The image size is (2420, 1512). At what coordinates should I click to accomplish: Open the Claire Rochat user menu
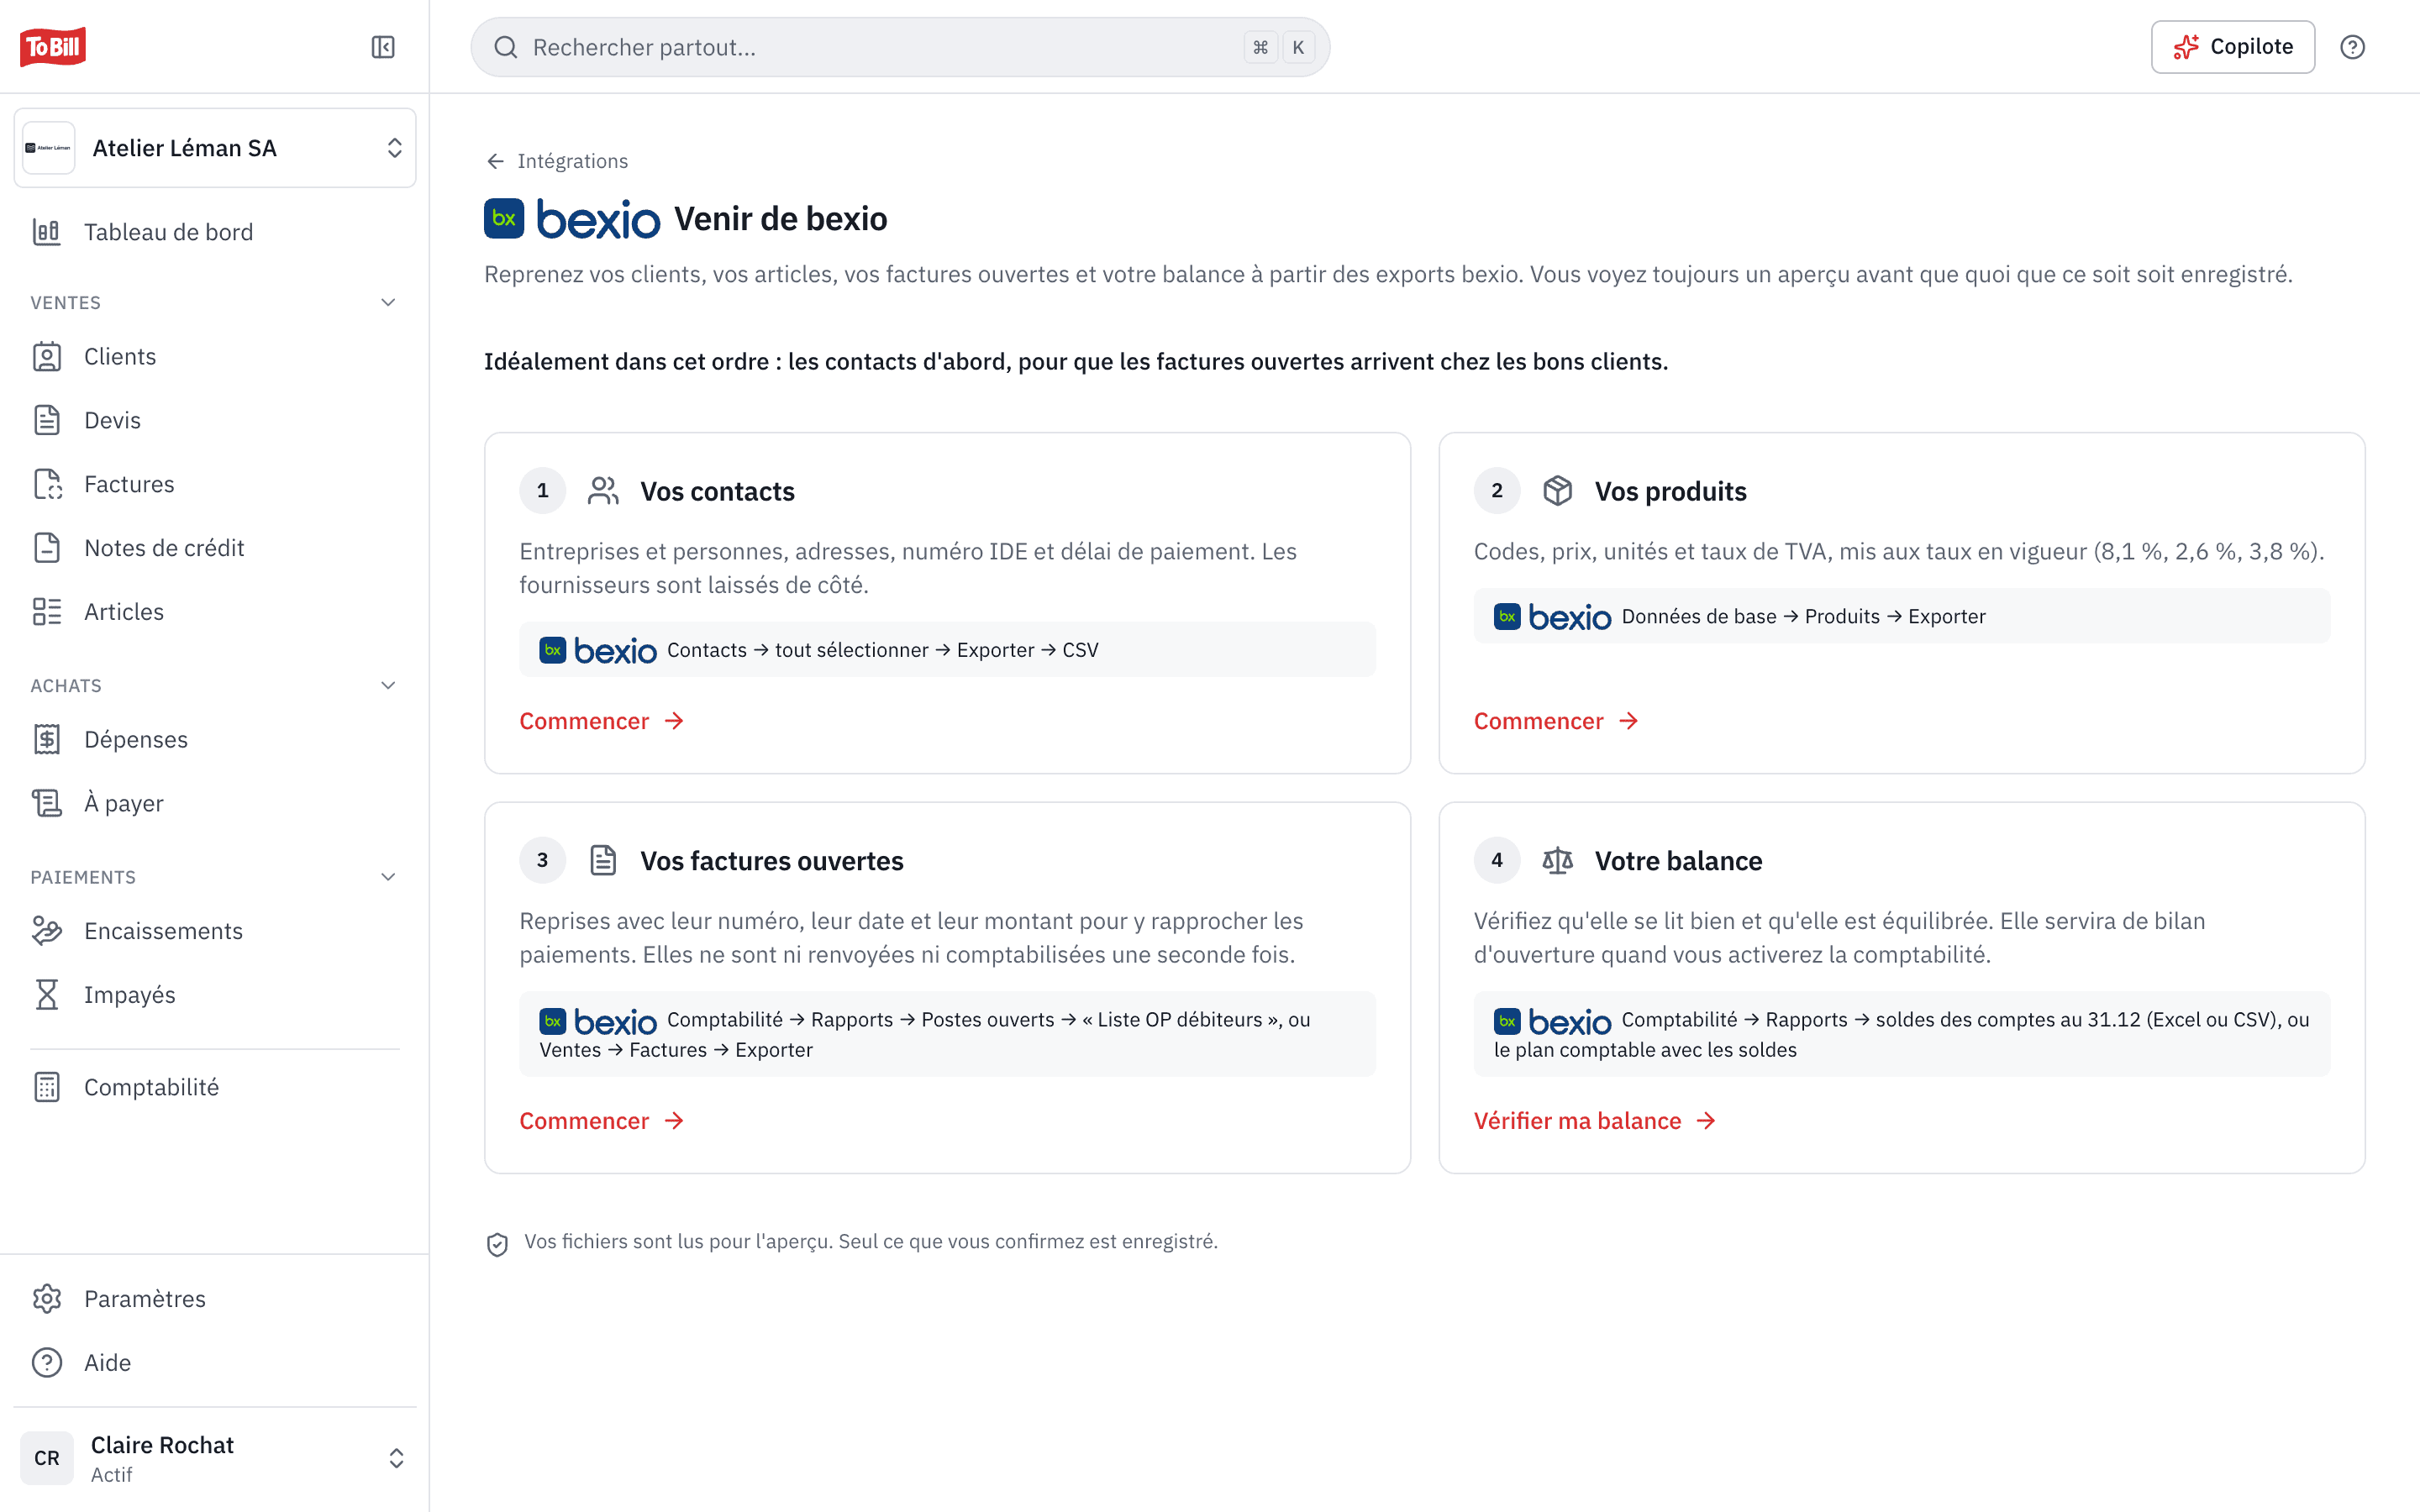coord(215,1458)
